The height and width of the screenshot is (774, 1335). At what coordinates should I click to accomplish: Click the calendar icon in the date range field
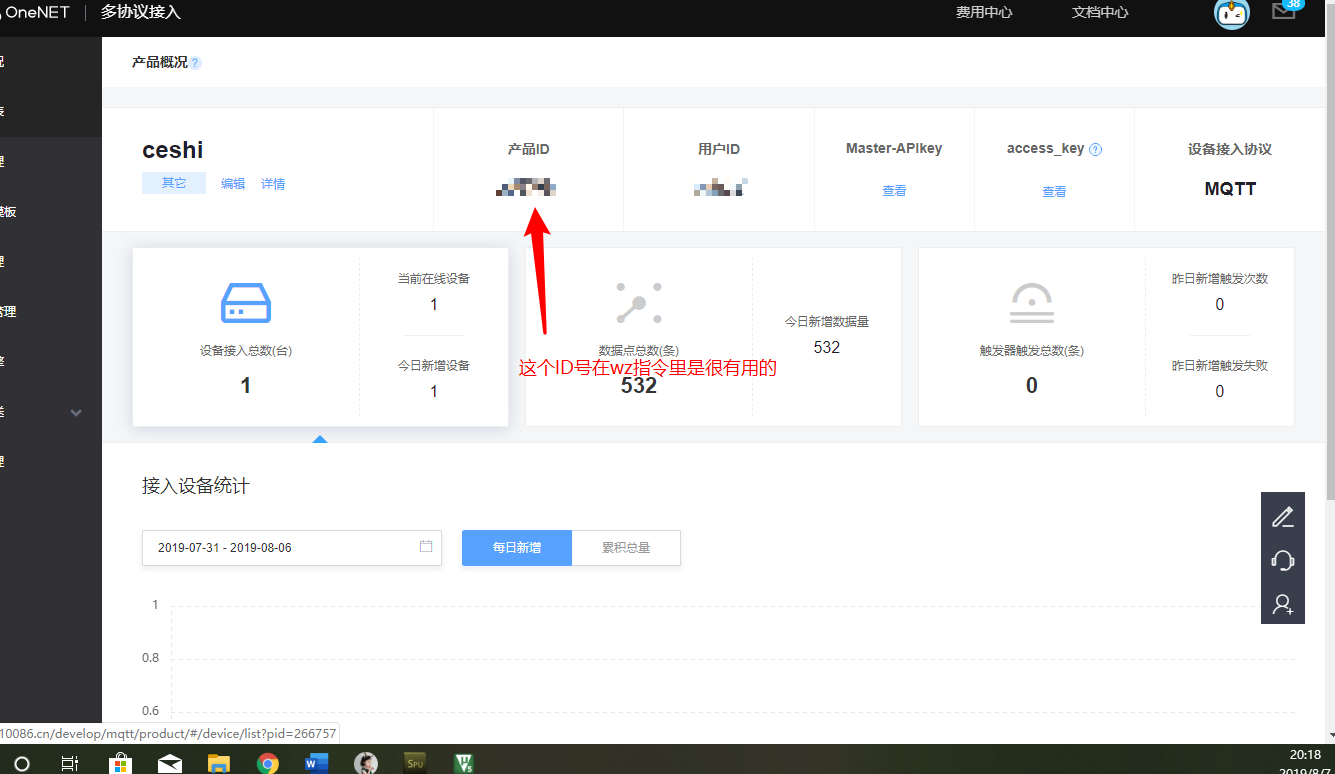(425, 547)
